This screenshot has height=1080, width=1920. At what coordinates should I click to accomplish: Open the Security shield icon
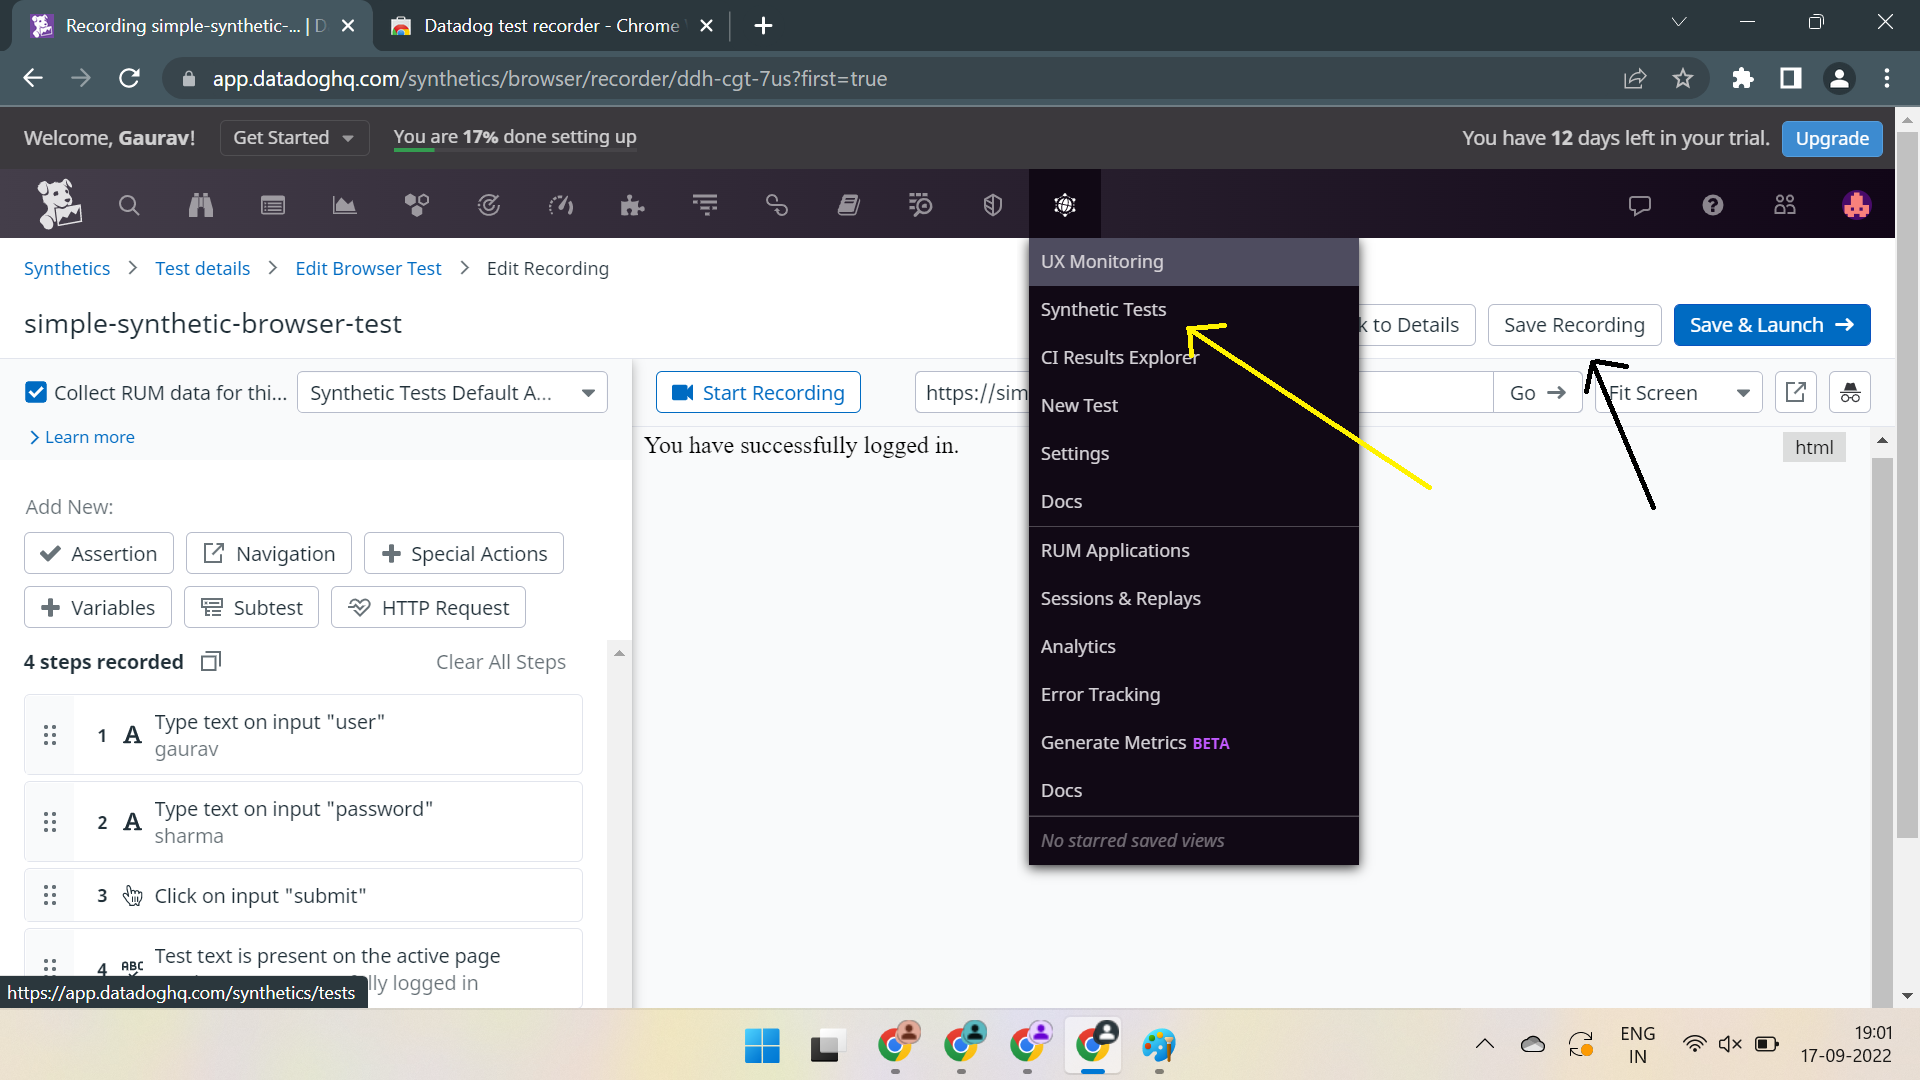coord(993,205)
